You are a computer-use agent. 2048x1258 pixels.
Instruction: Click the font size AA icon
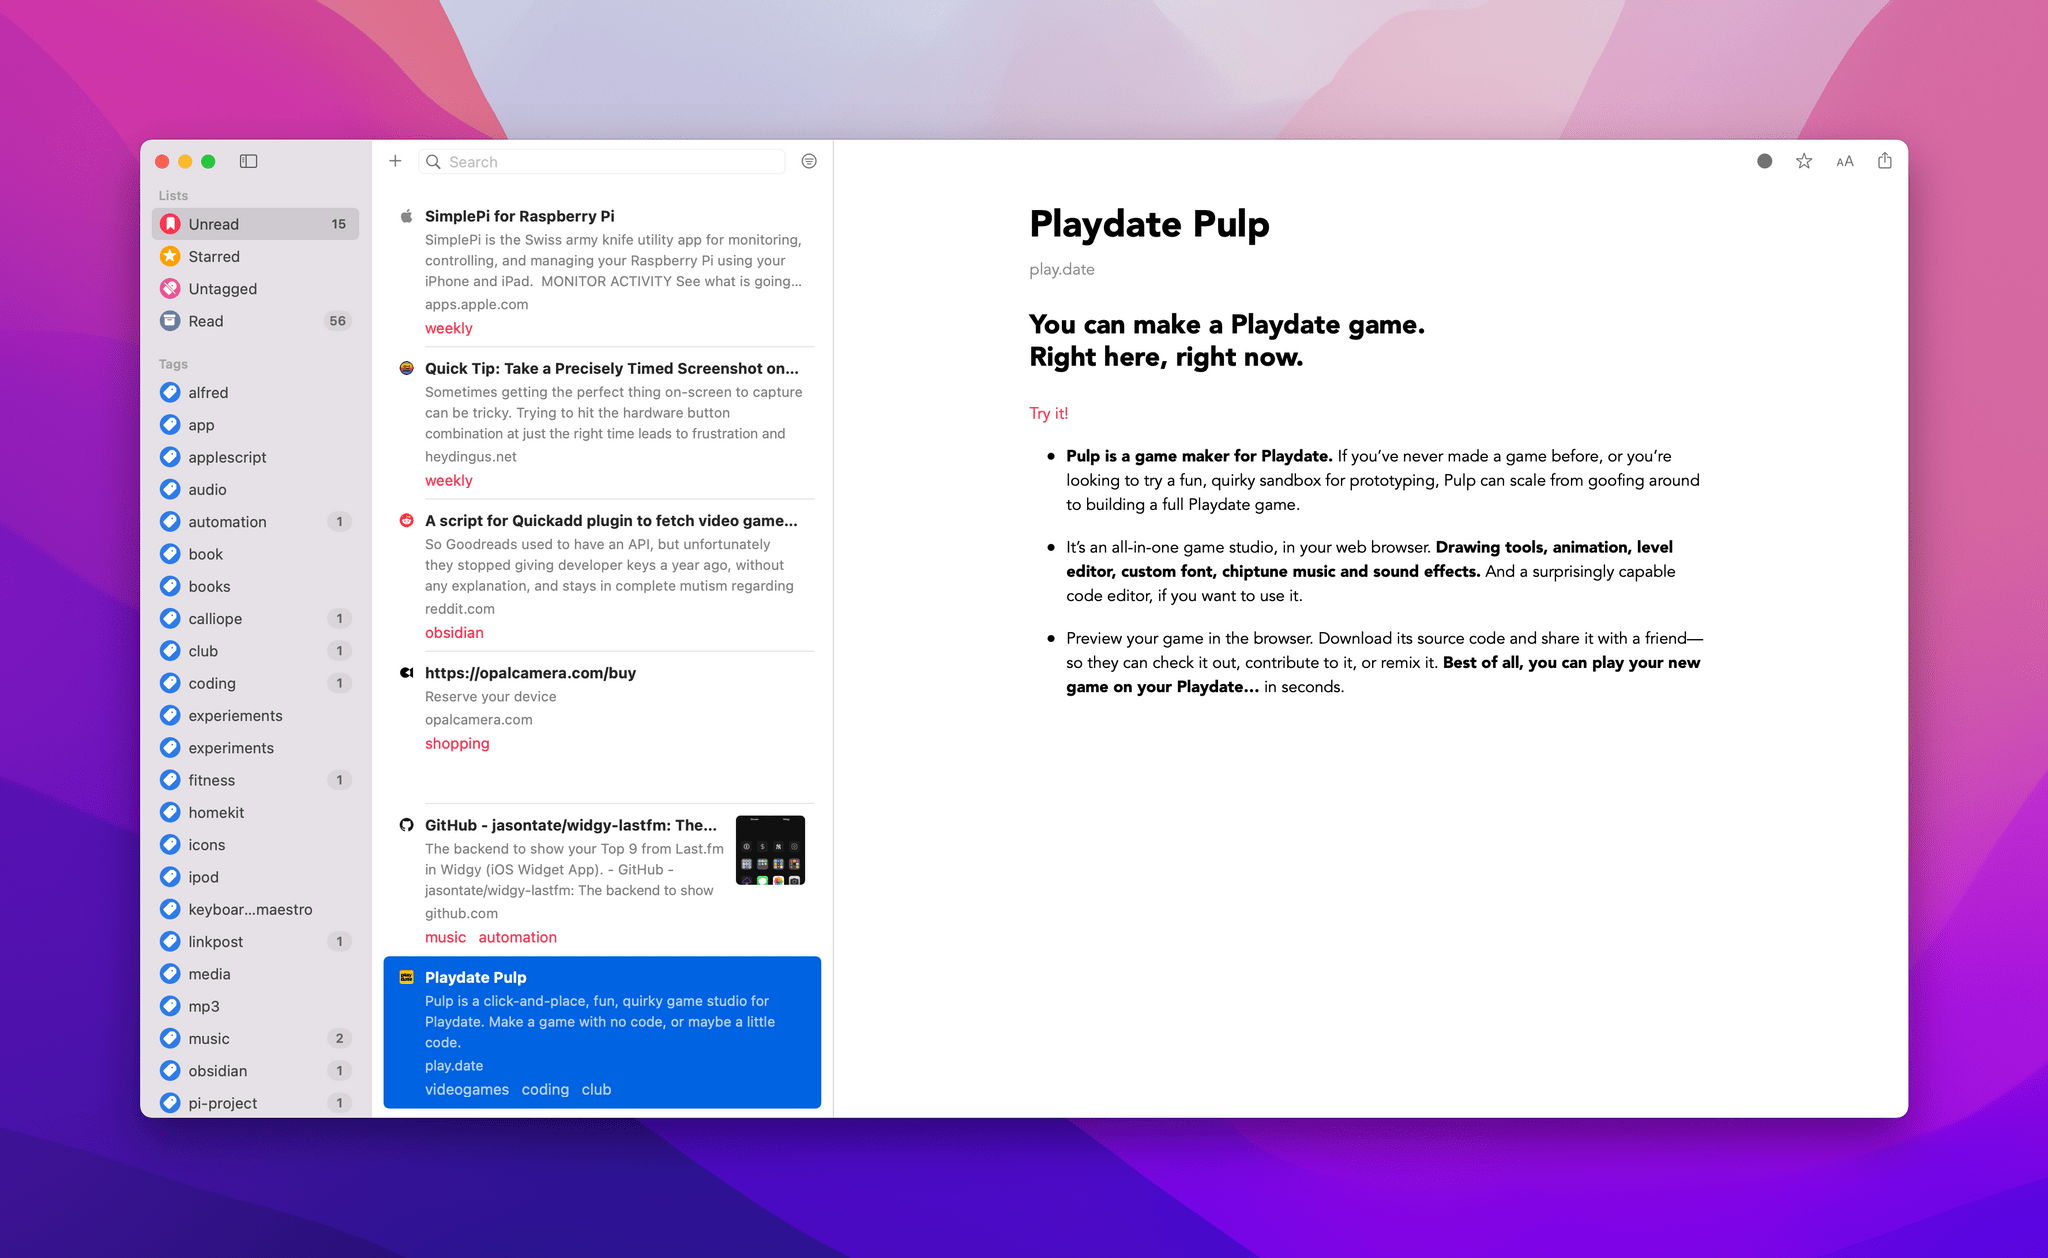coord(1842,161)
